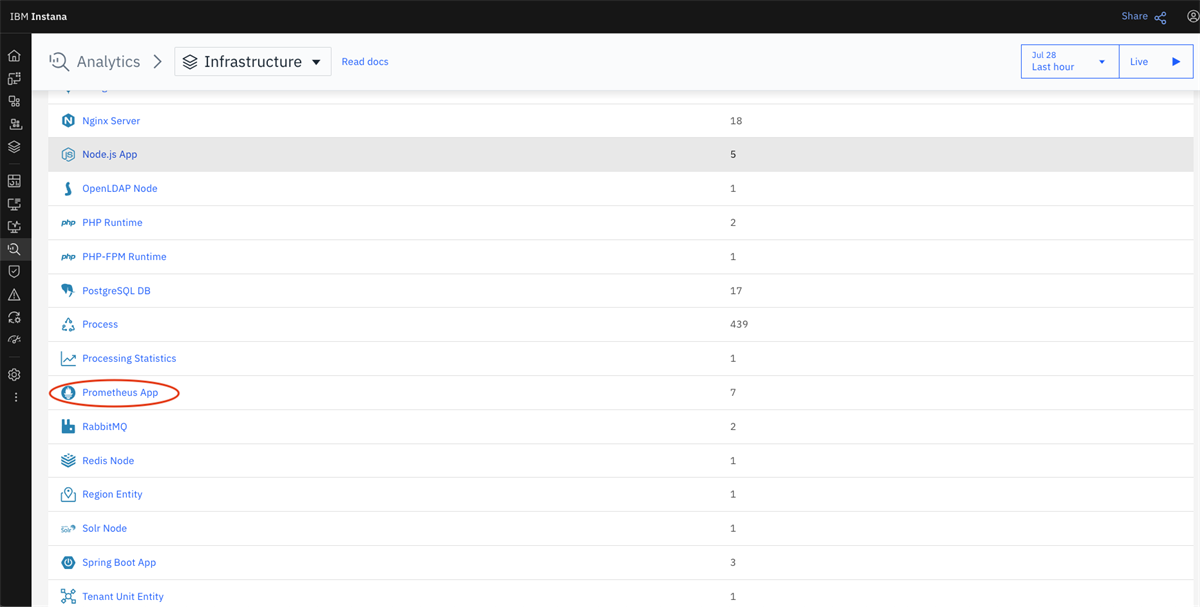Click the Region Entity map icon
Viewport: 1200px width, 607px height.
(68, 495)
